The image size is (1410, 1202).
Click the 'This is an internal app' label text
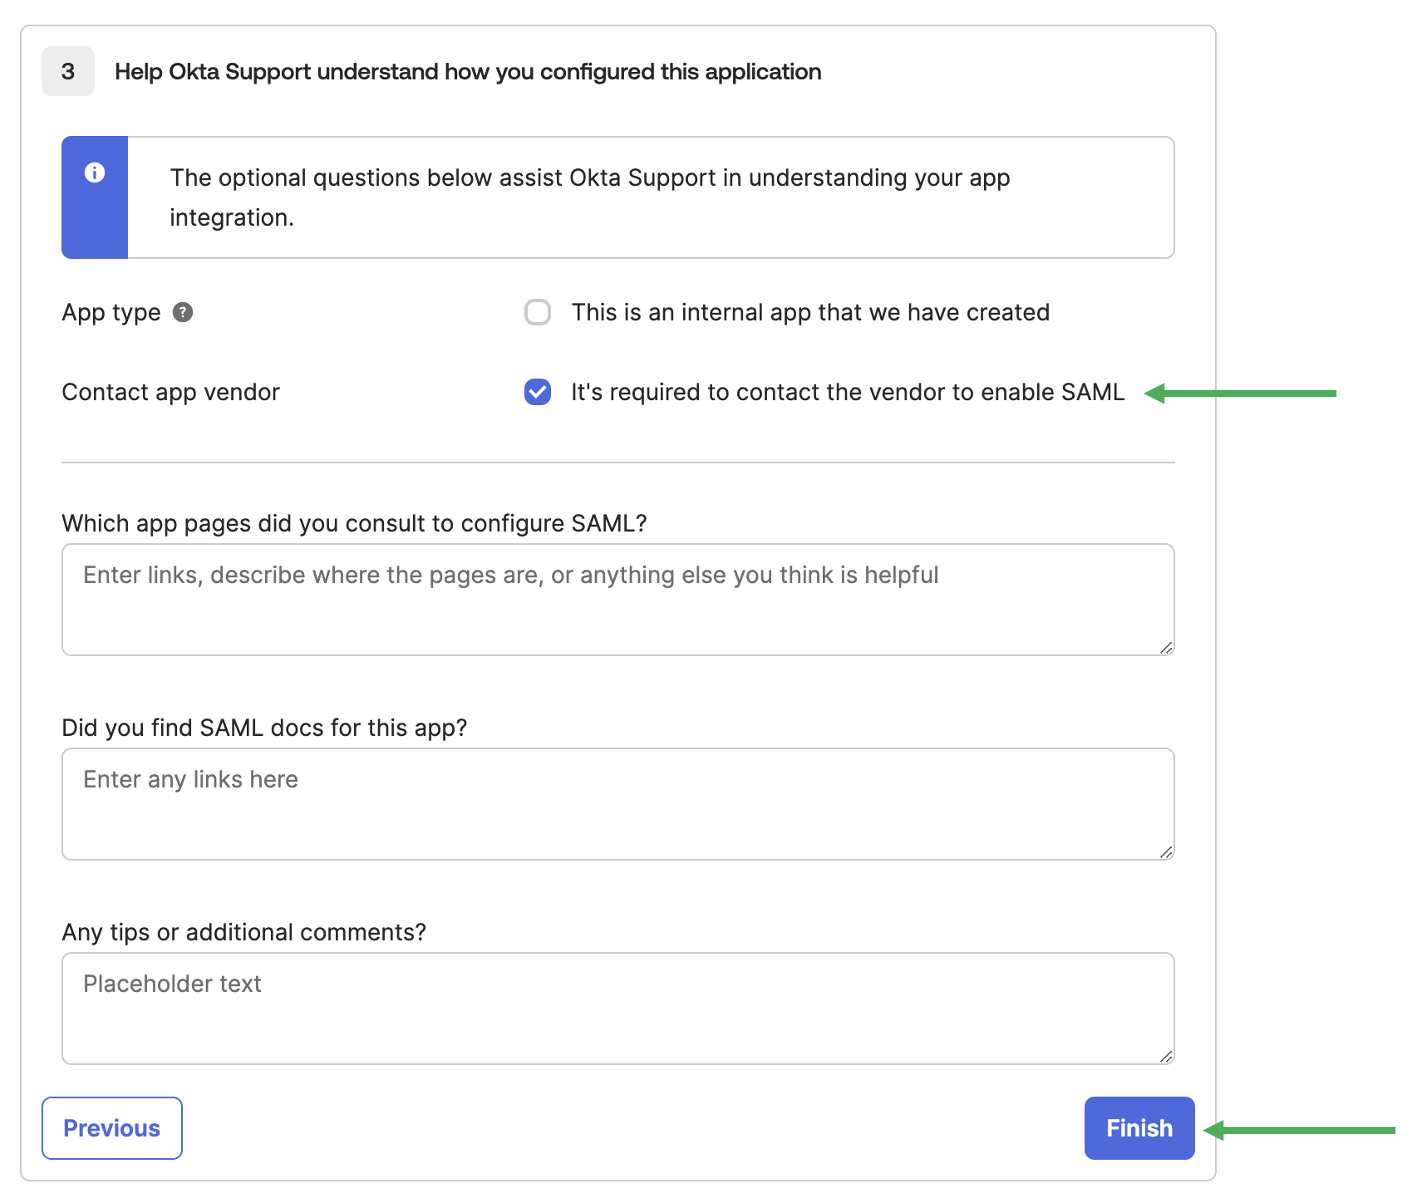[x=810, y=312]
